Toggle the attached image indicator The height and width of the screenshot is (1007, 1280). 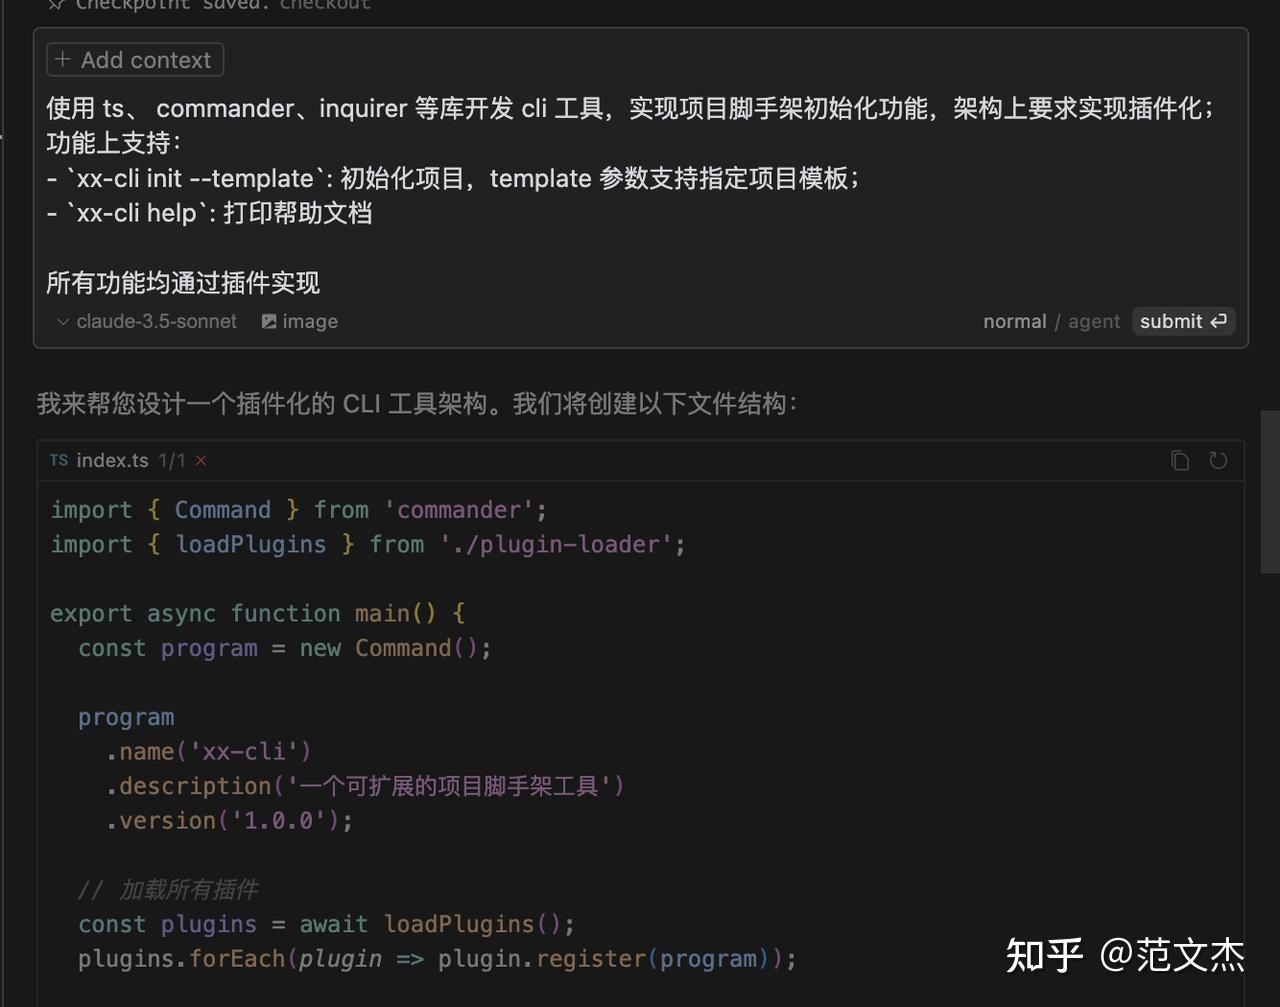click(299, 321)
